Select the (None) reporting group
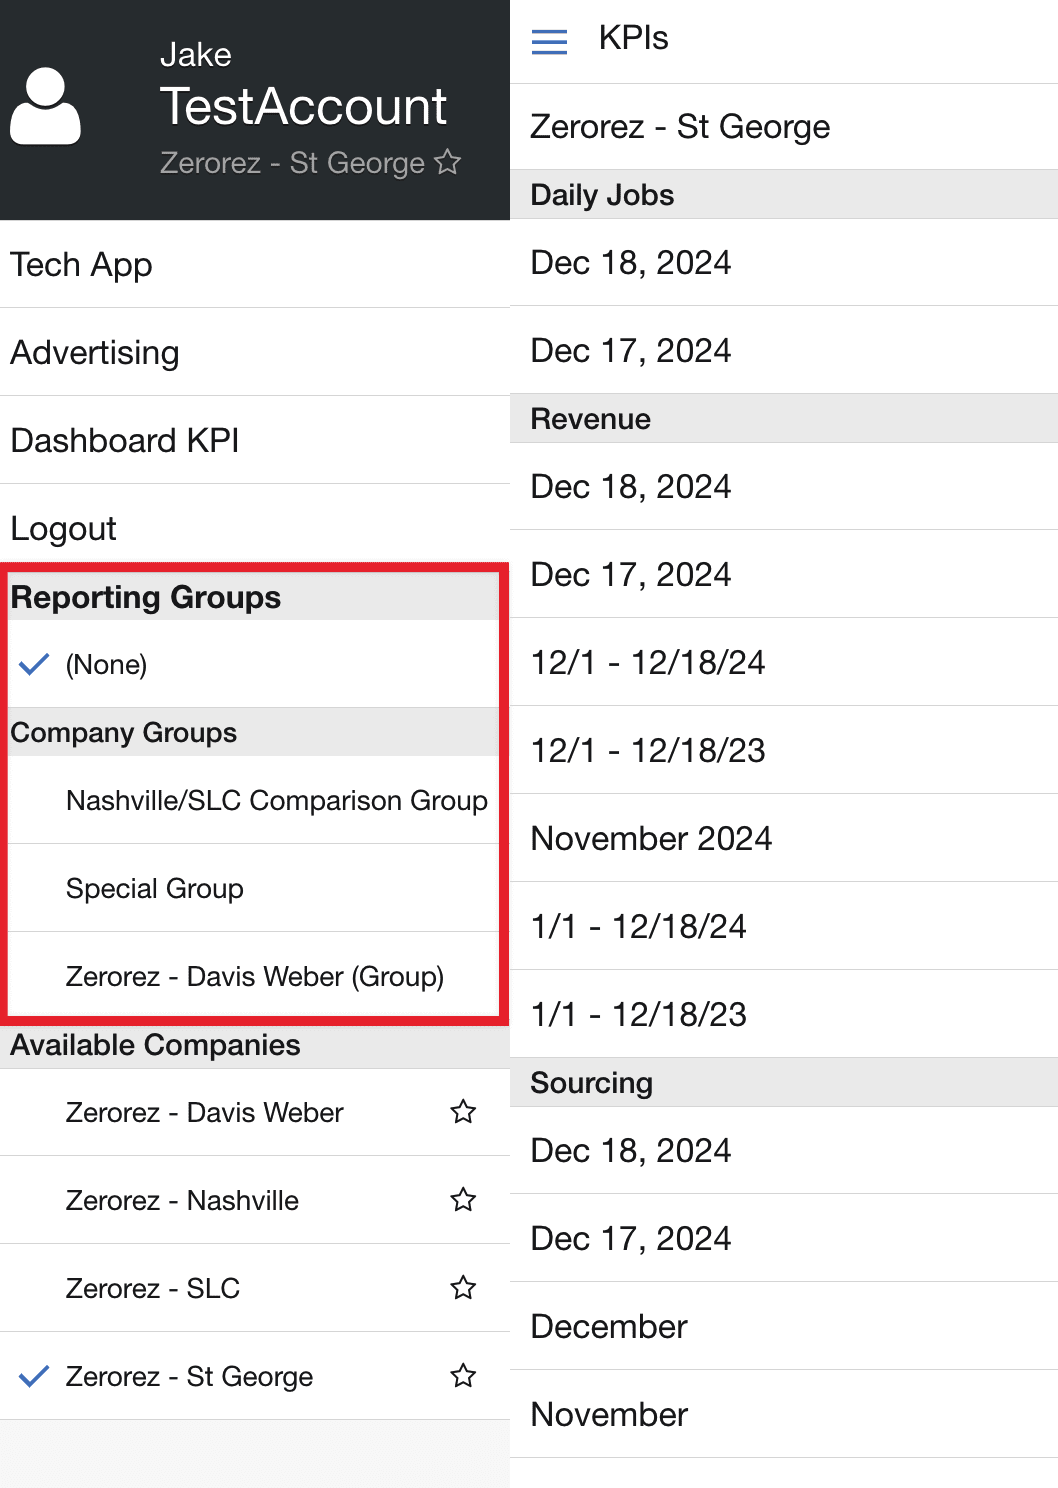Image resolution: width=1058 pixels, height=1488 pixels. coord(254,664)
